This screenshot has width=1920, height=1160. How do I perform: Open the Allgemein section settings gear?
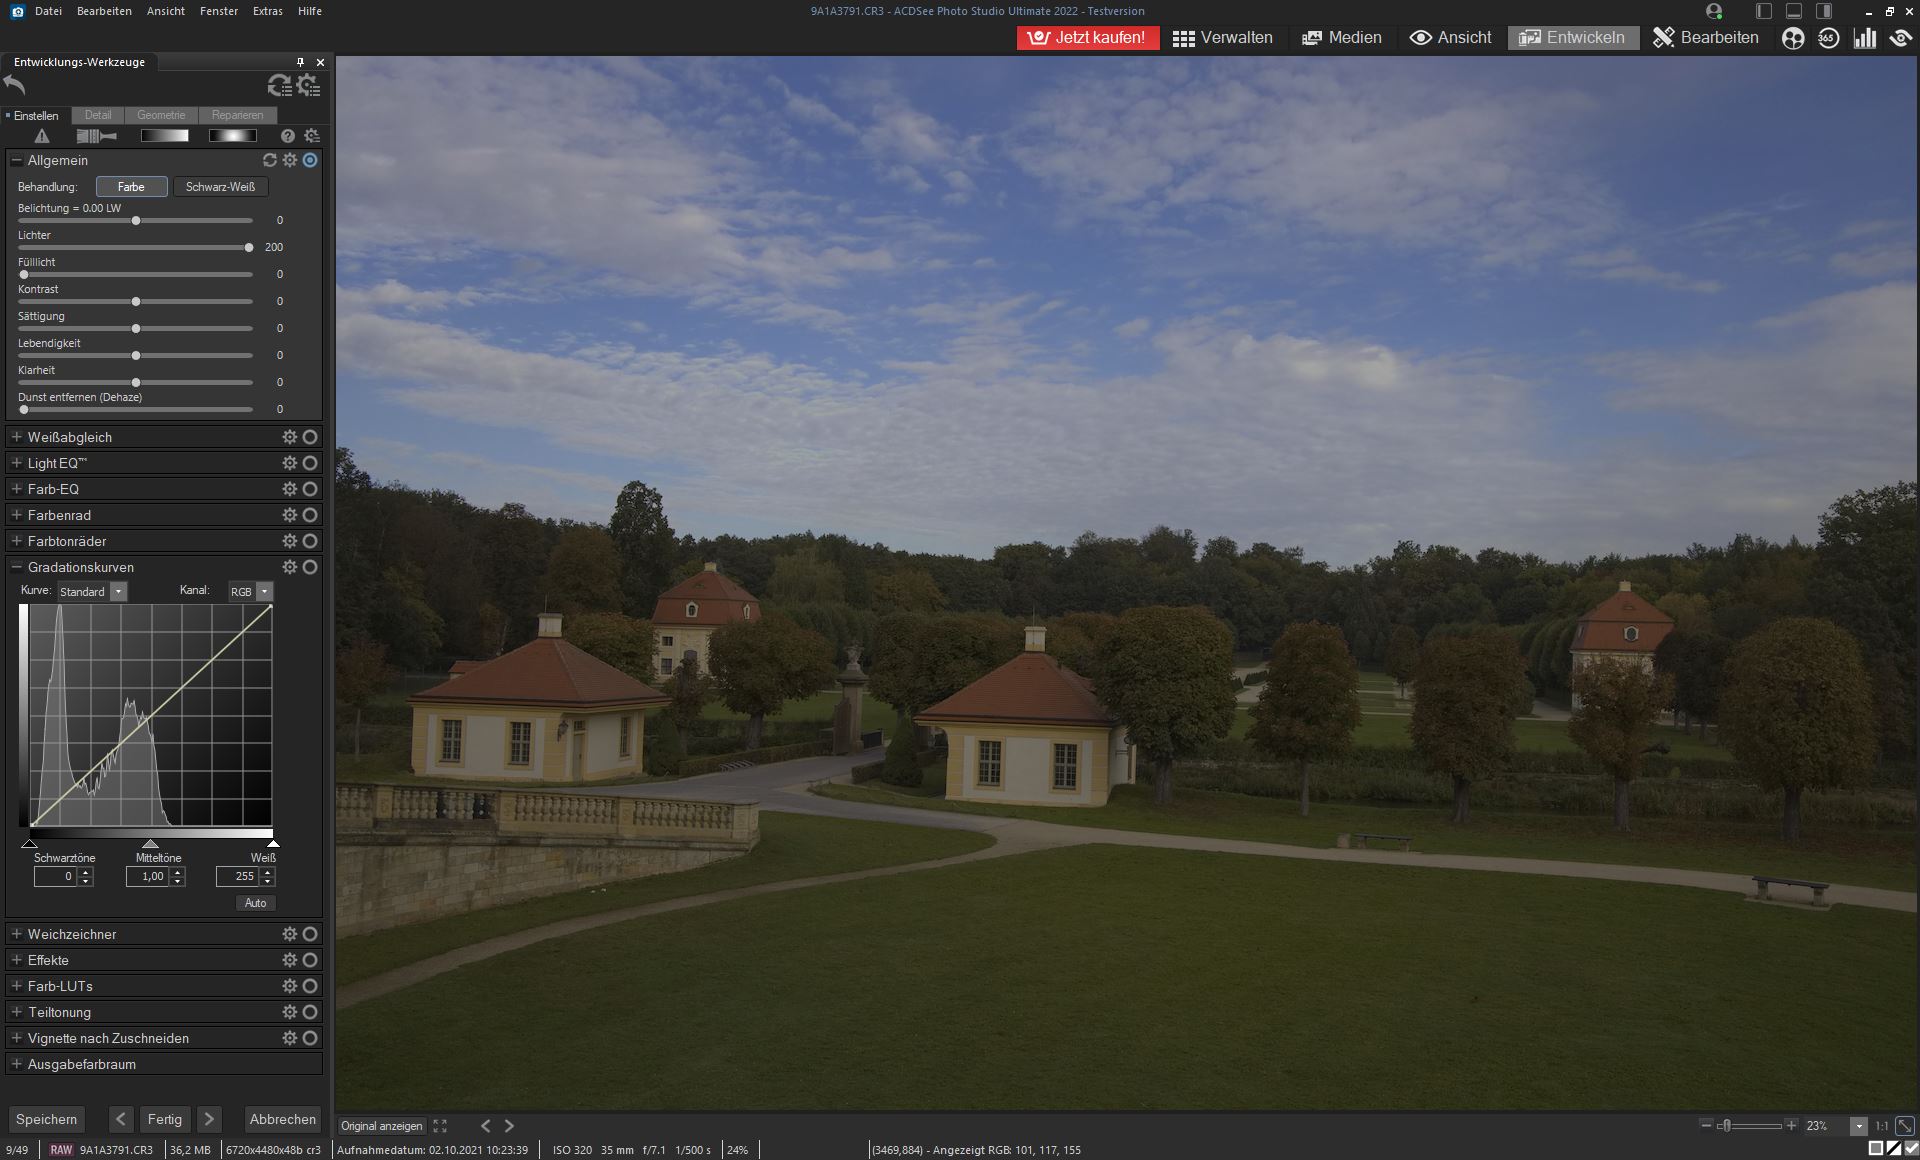(290, 160)
